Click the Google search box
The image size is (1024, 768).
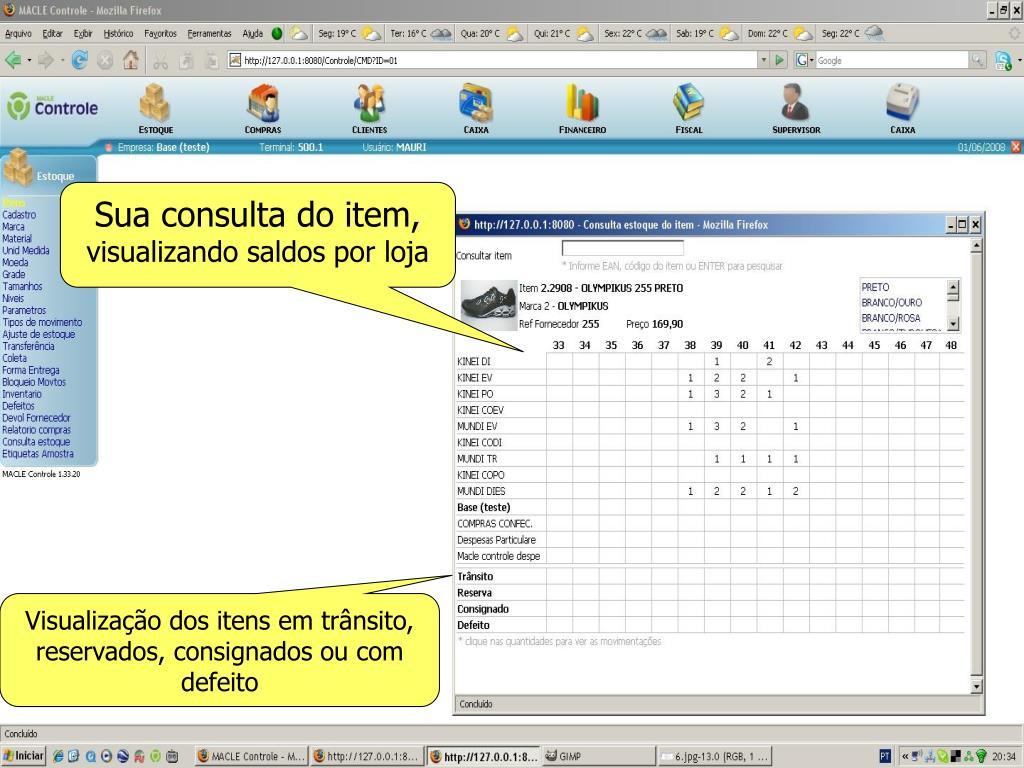(x=891, y=60)
